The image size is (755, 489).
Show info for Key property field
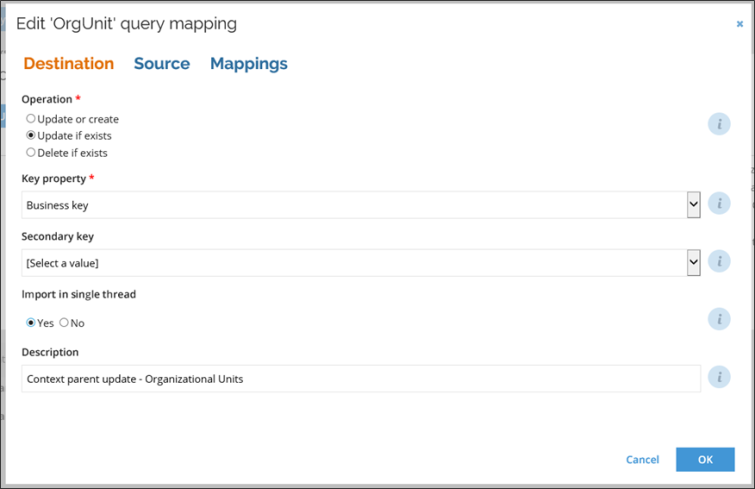click(x=719, y=204)
